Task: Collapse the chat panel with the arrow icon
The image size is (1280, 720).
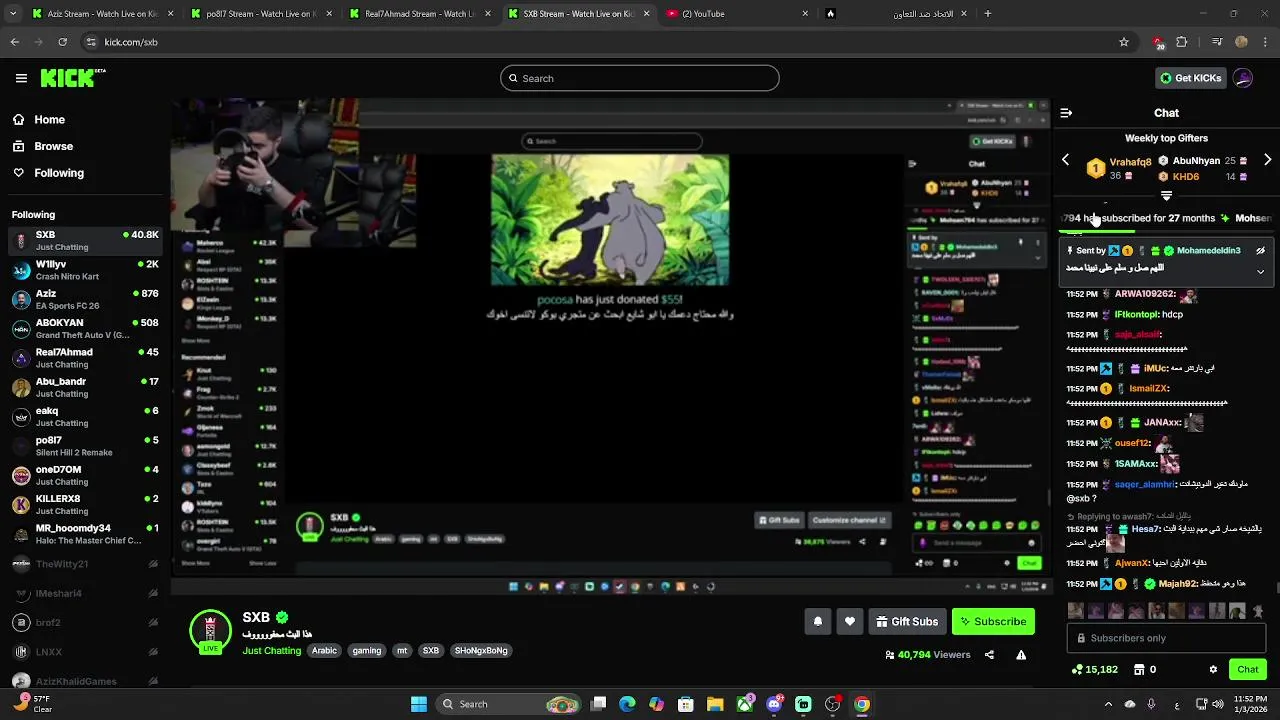Action: [1066, 113]
